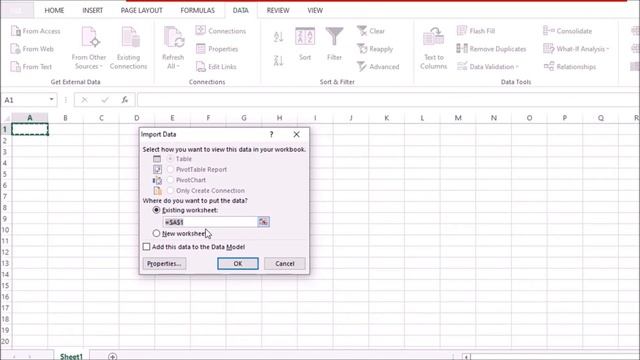640x360 pixels.
Task: Select column B header
Action: [65, 118]
